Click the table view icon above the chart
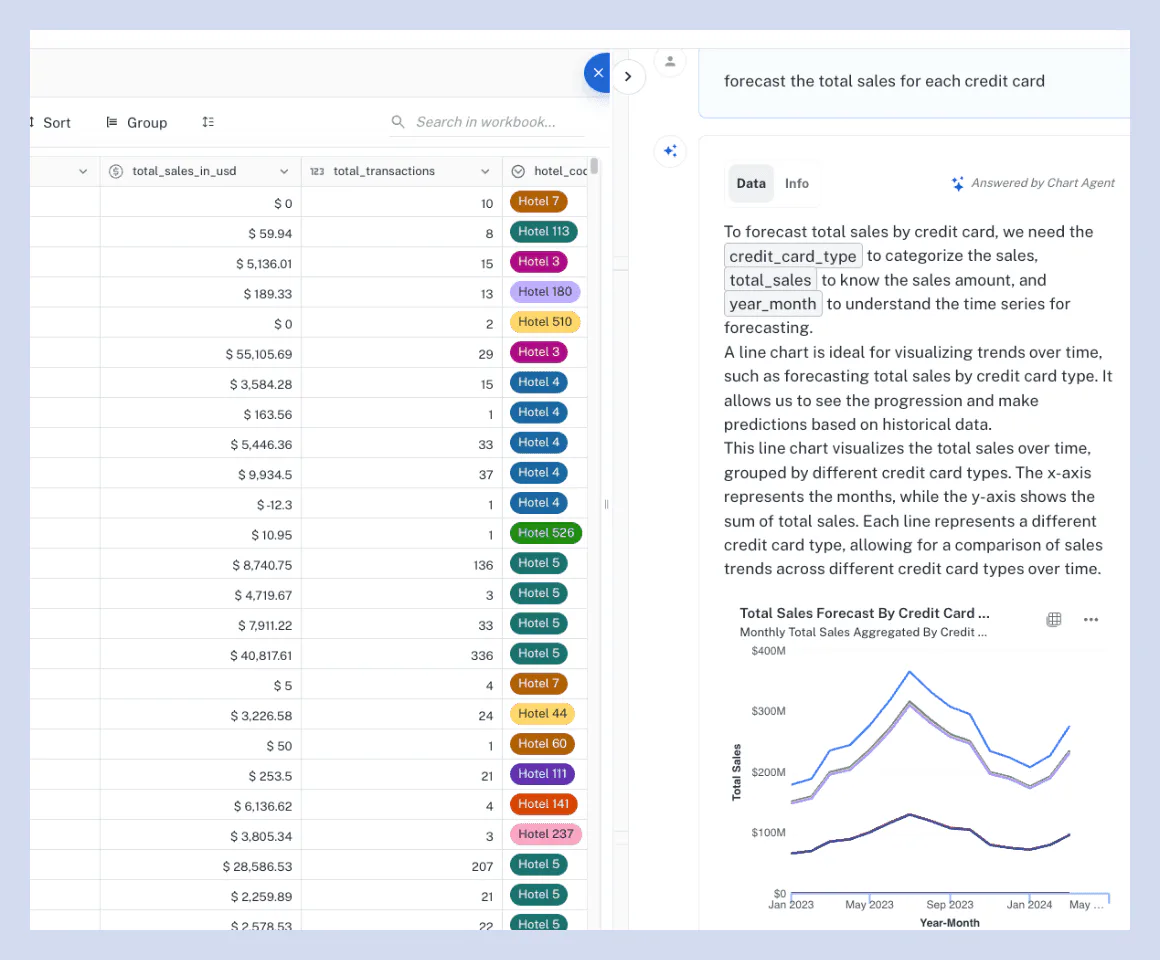The image size is (1160, 960). [x=1054, y=620]
